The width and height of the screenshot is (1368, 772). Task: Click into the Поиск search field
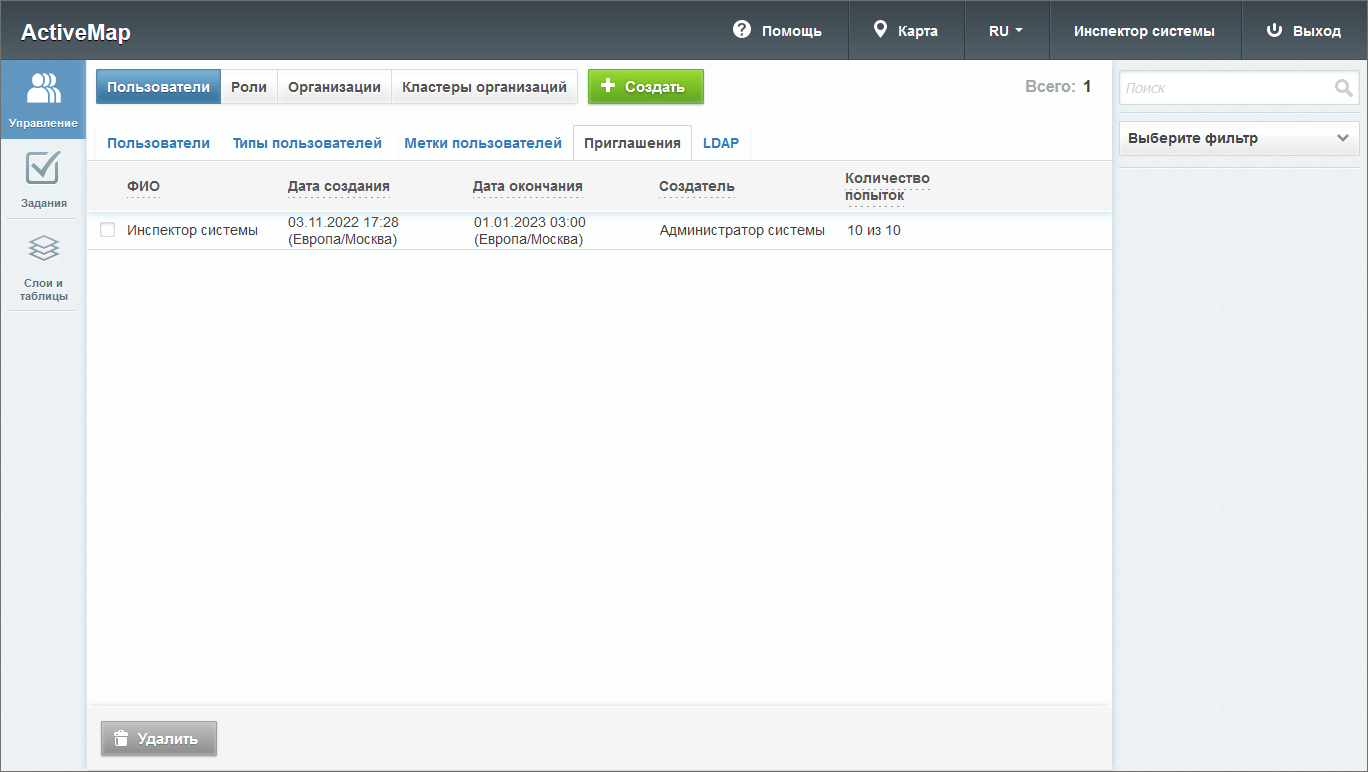coord(1225,88)
